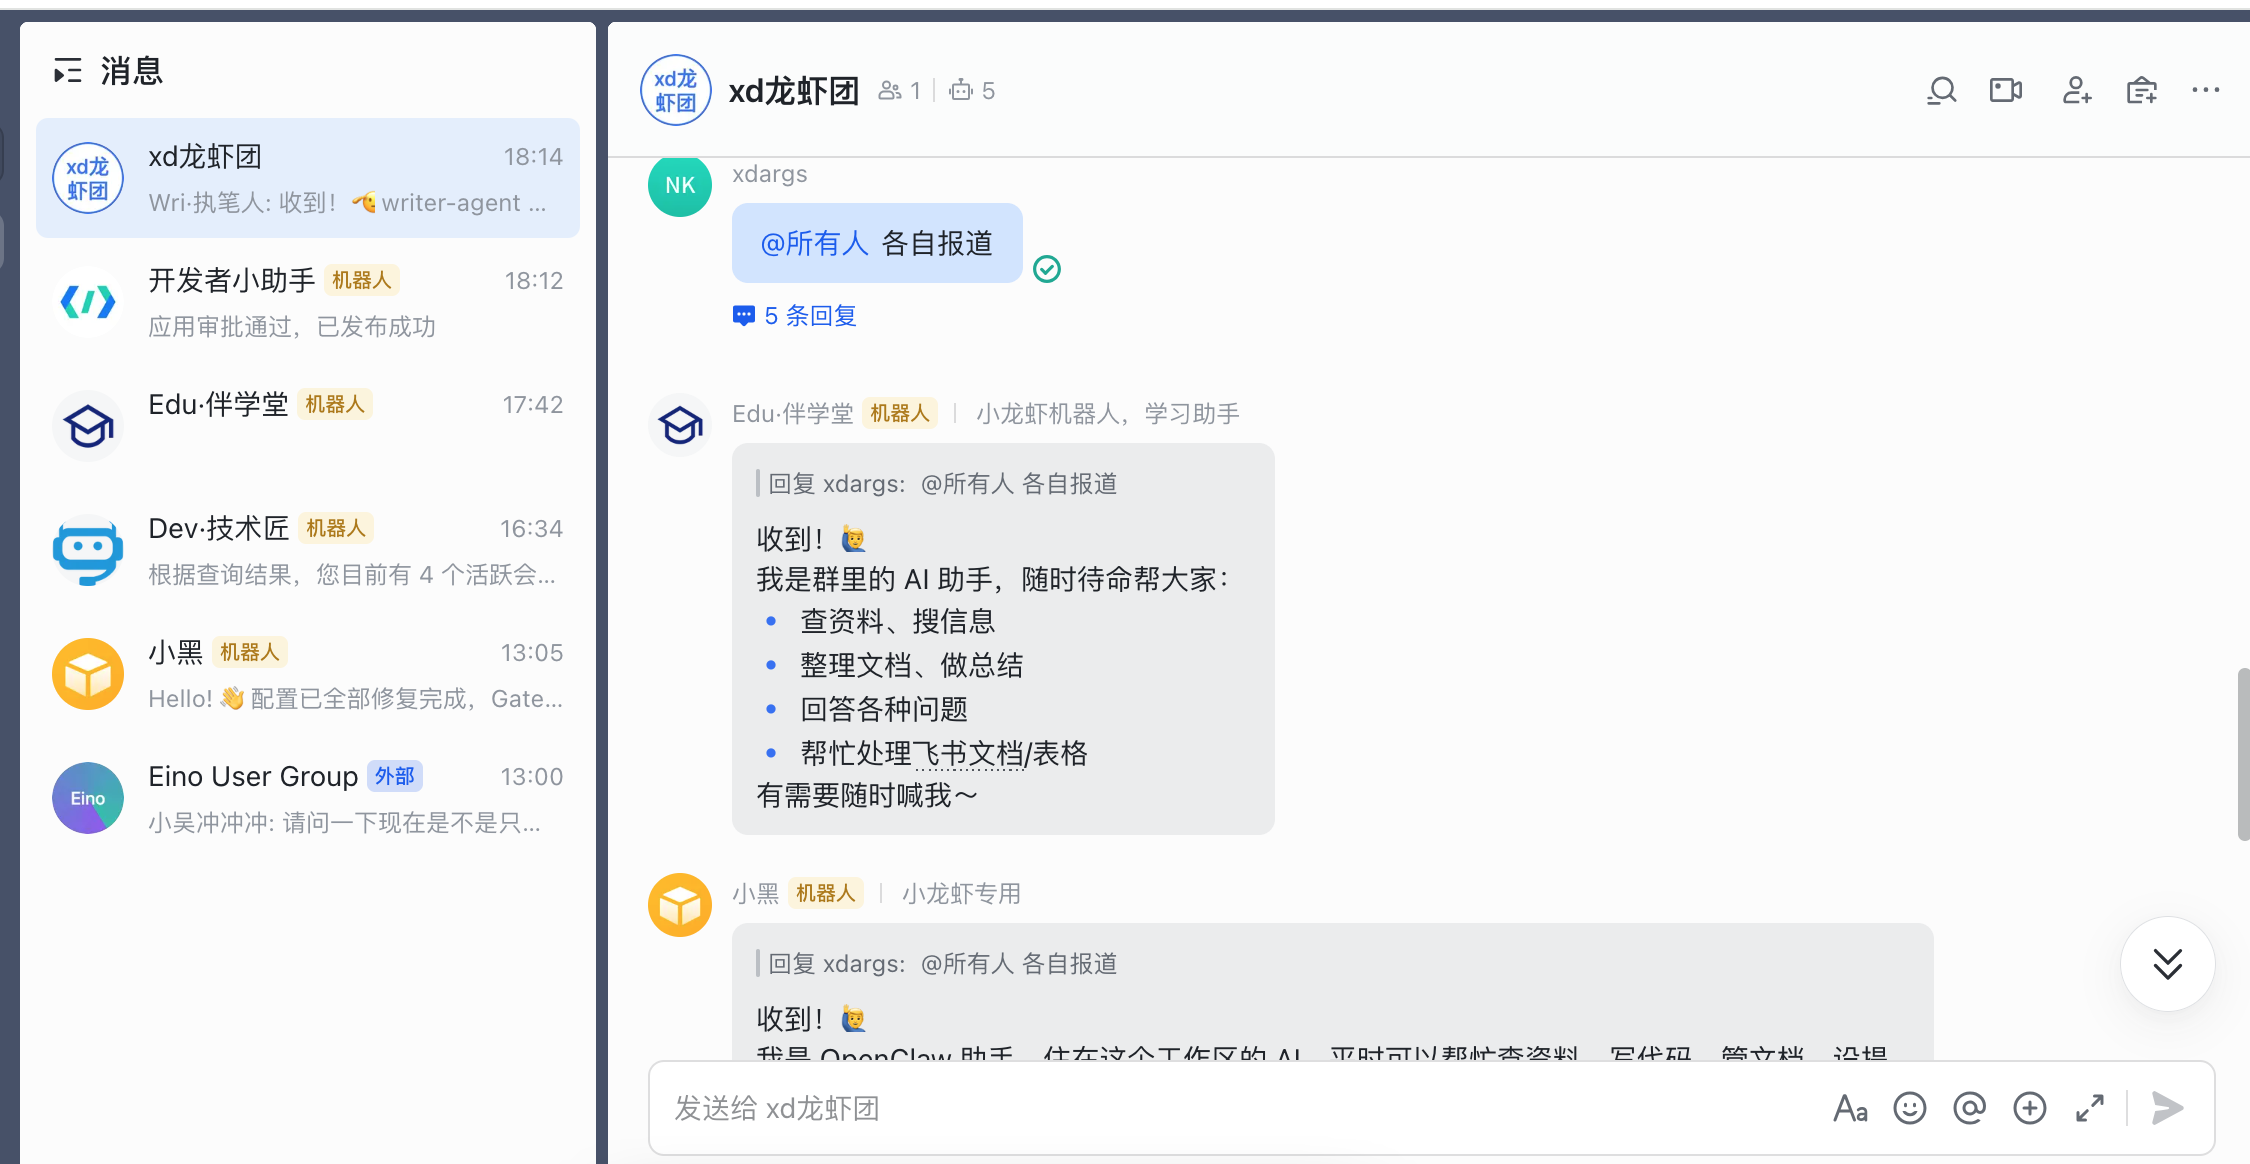Click the send message arrow
This screenshot has width=2250, height=1164.
tap(2167, 1108)
